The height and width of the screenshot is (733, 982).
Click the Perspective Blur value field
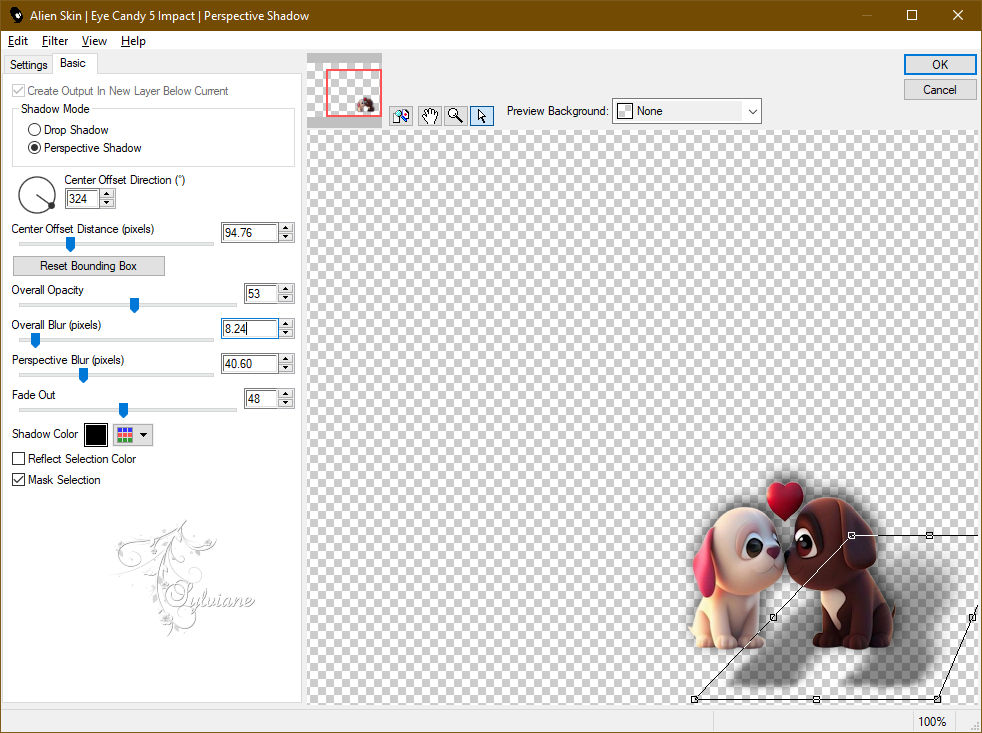249,363
